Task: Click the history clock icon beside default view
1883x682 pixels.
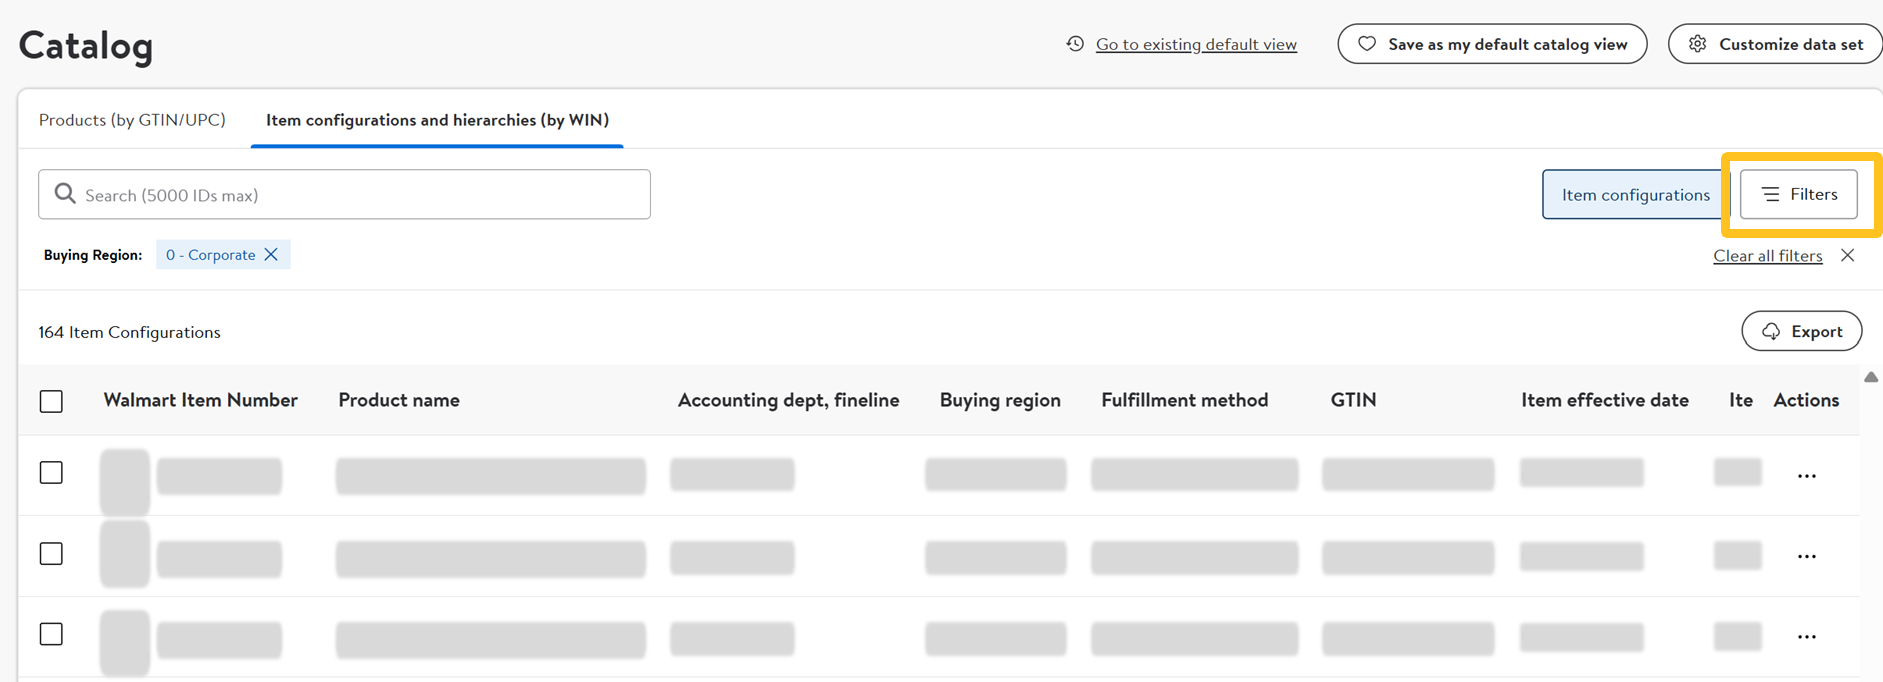Action: click(x=1075, y=44)
